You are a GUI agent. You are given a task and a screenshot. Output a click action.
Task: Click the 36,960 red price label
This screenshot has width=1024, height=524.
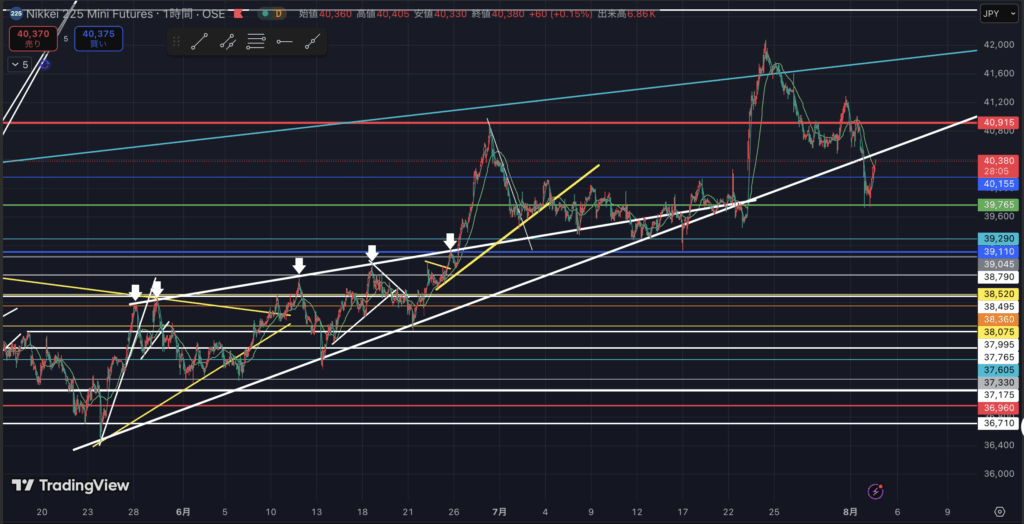point(999,407)
